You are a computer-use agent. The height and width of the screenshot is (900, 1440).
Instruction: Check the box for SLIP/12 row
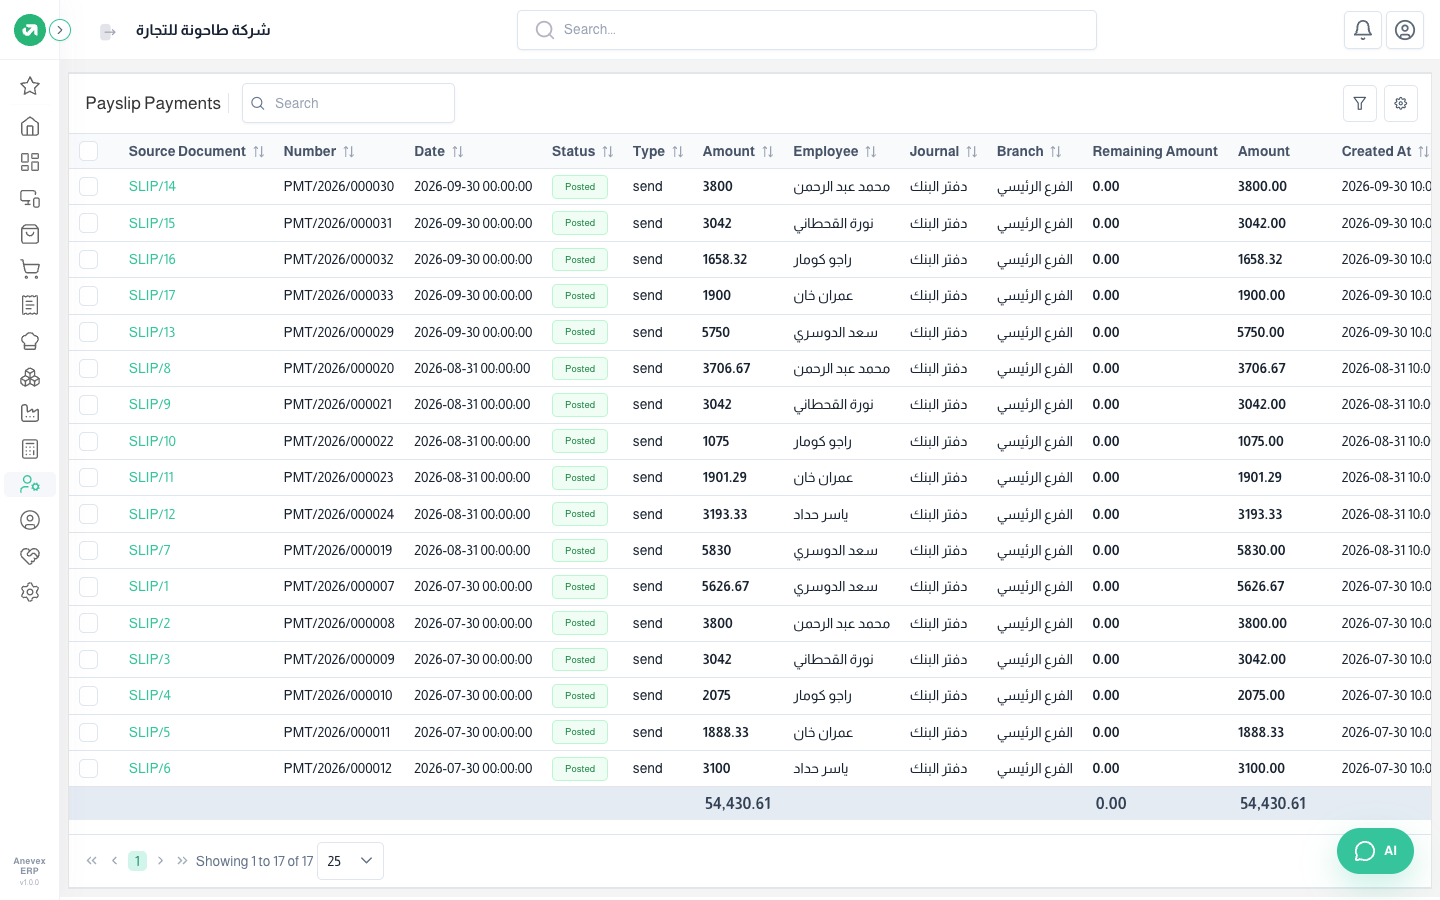point(89,514)
